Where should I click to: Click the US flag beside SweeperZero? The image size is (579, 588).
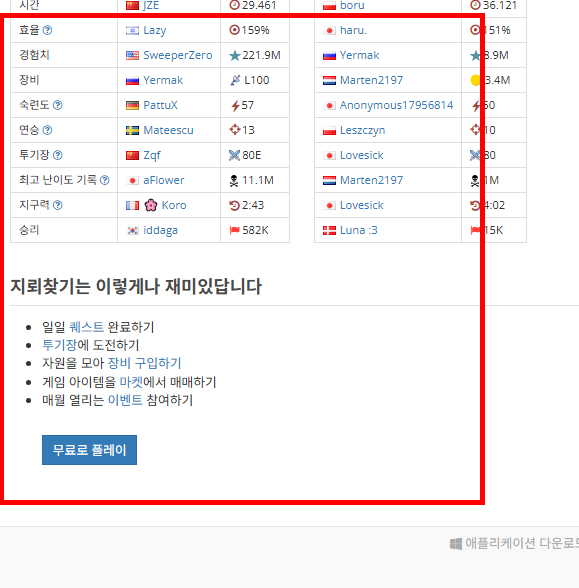[132, 56]
